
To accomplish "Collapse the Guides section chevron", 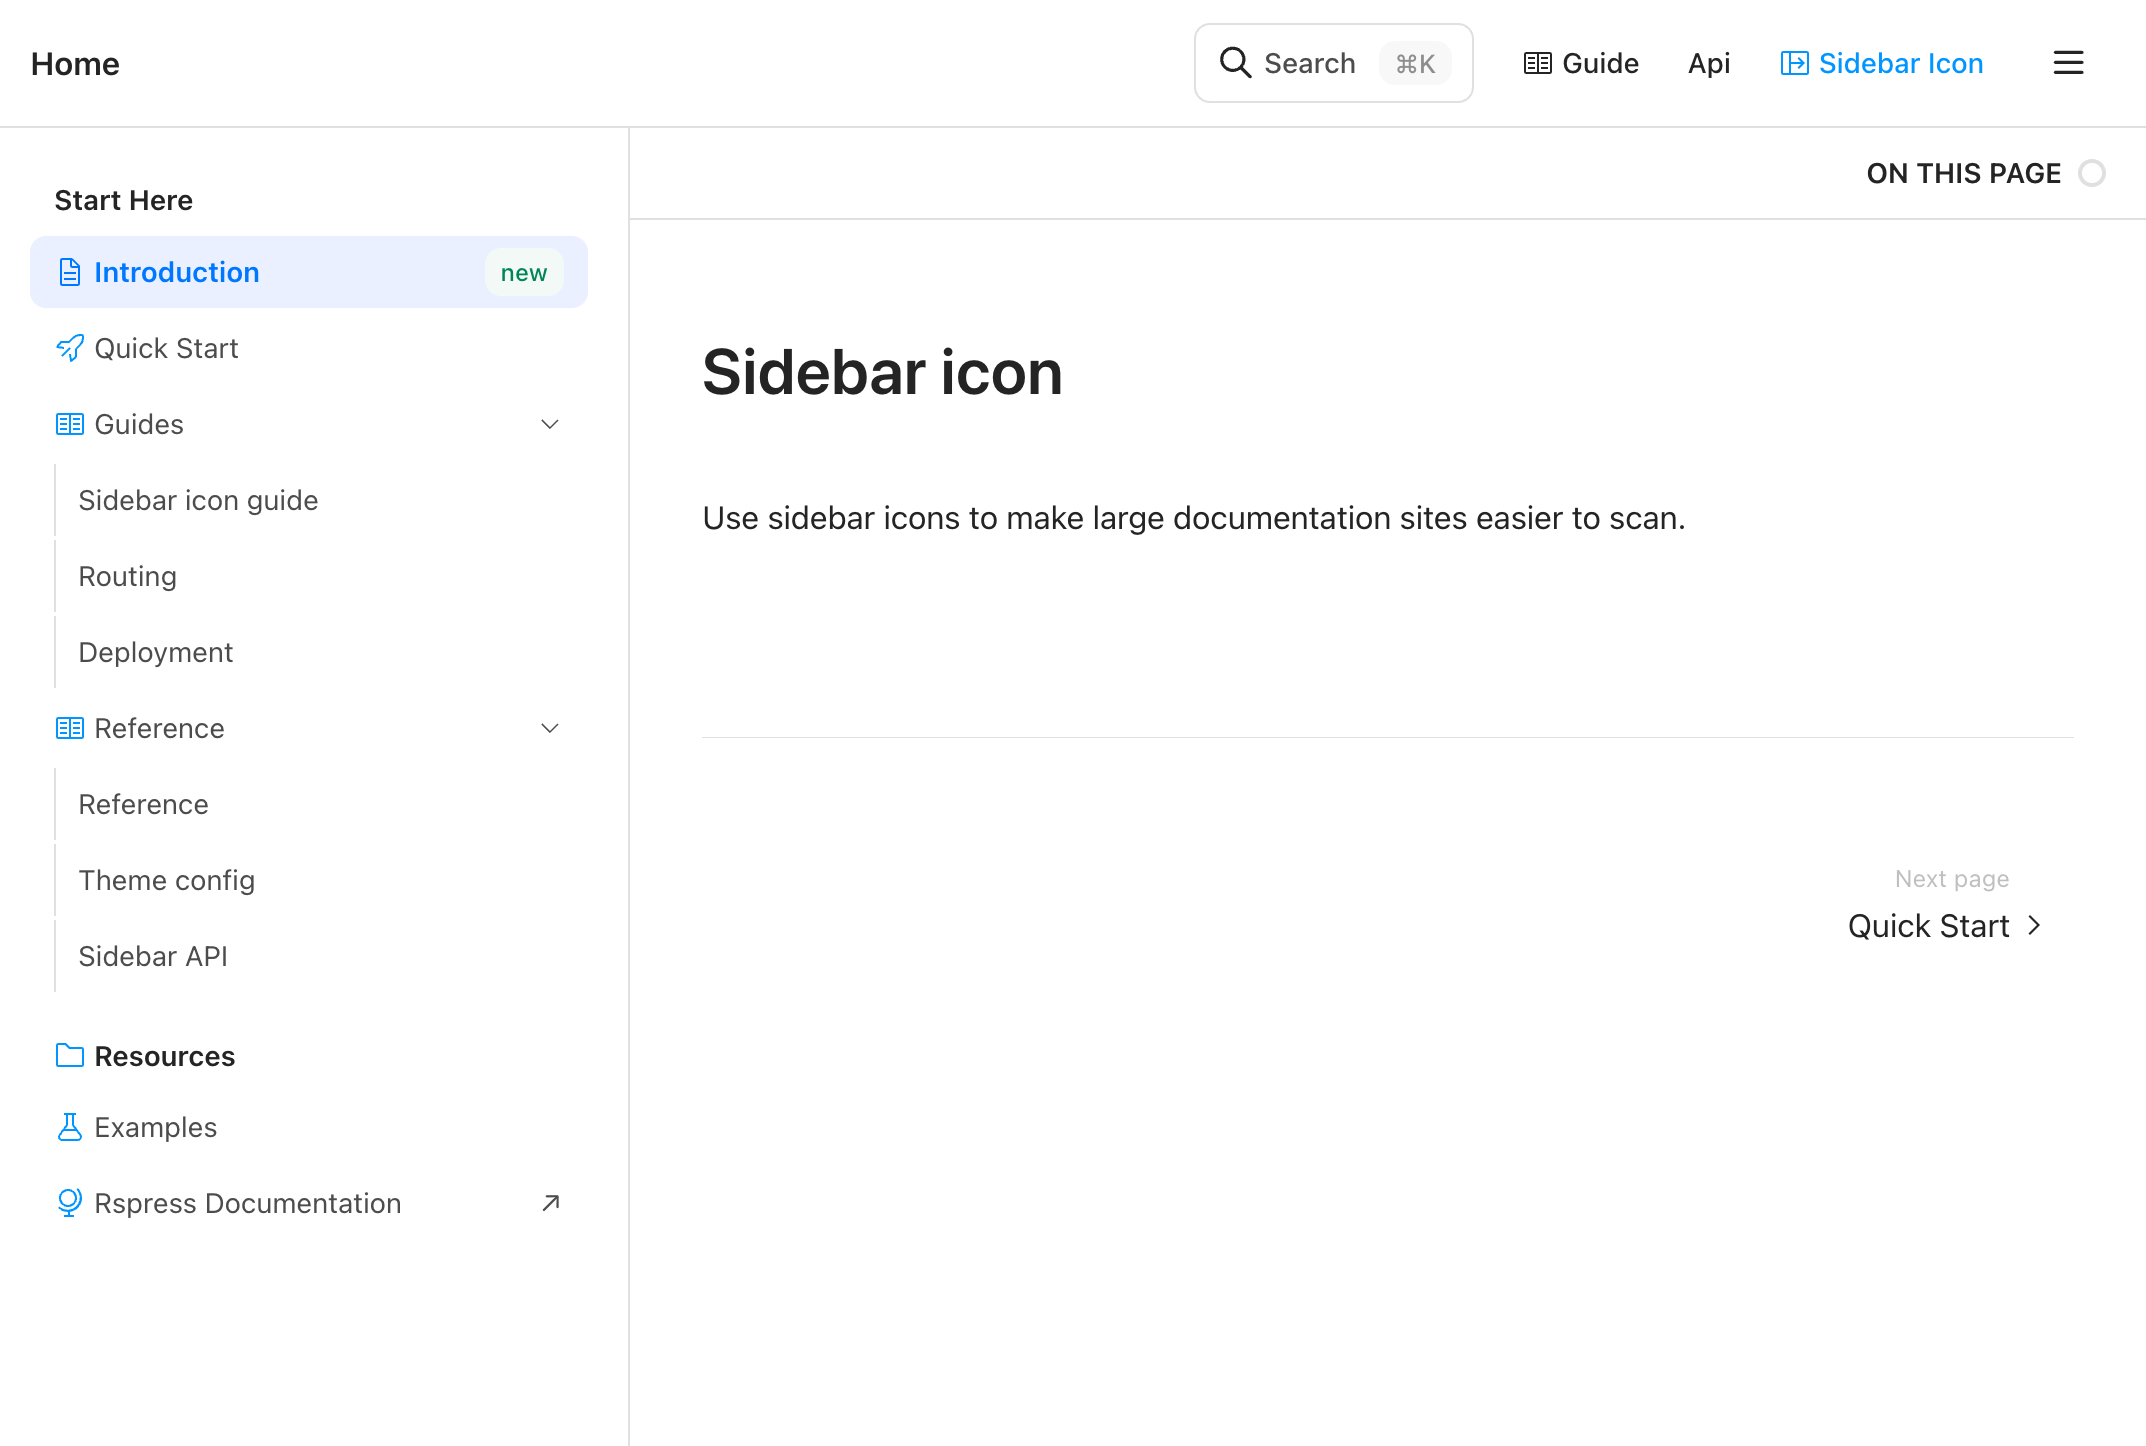I will coord(550,424).
